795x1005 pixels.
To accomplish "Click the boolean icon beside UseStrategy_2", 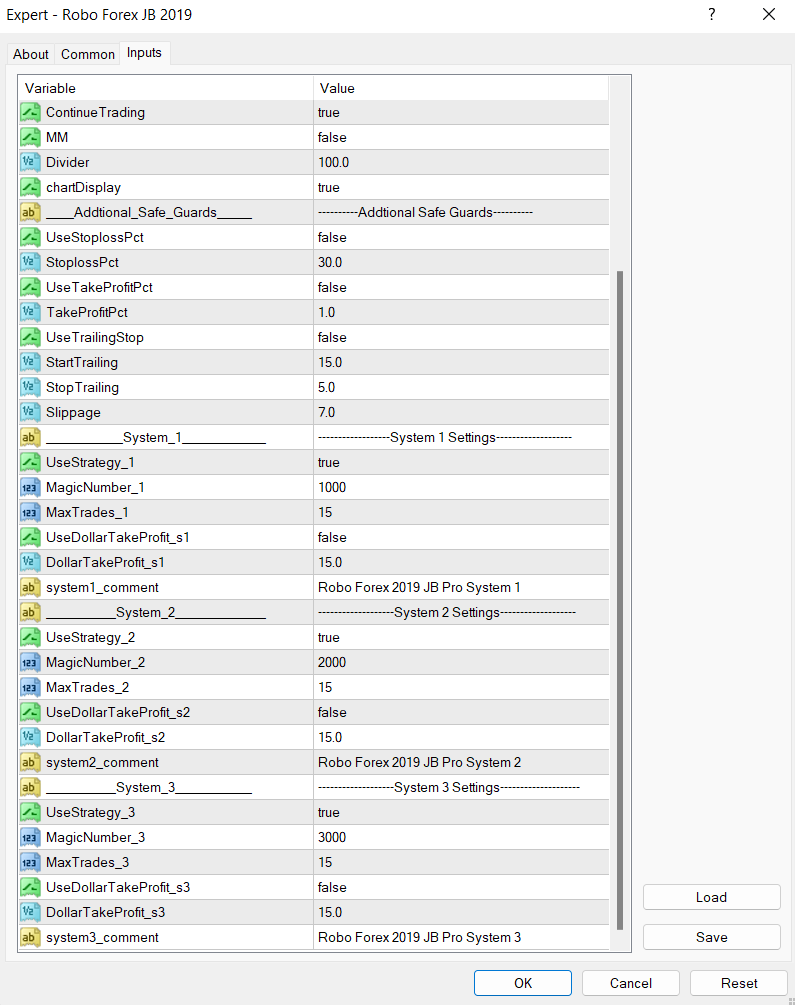I will [x=30, y=638].
